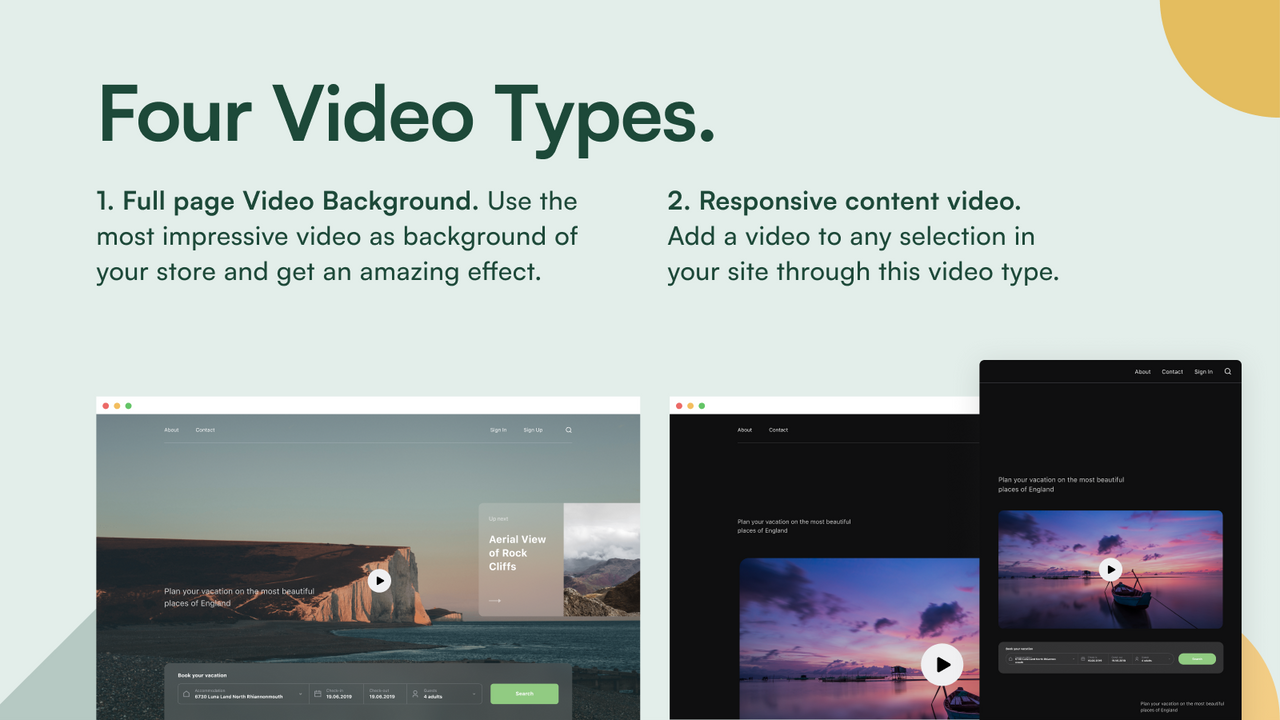Click yellow minimize dot of left browser mockup

click(117, 406)
